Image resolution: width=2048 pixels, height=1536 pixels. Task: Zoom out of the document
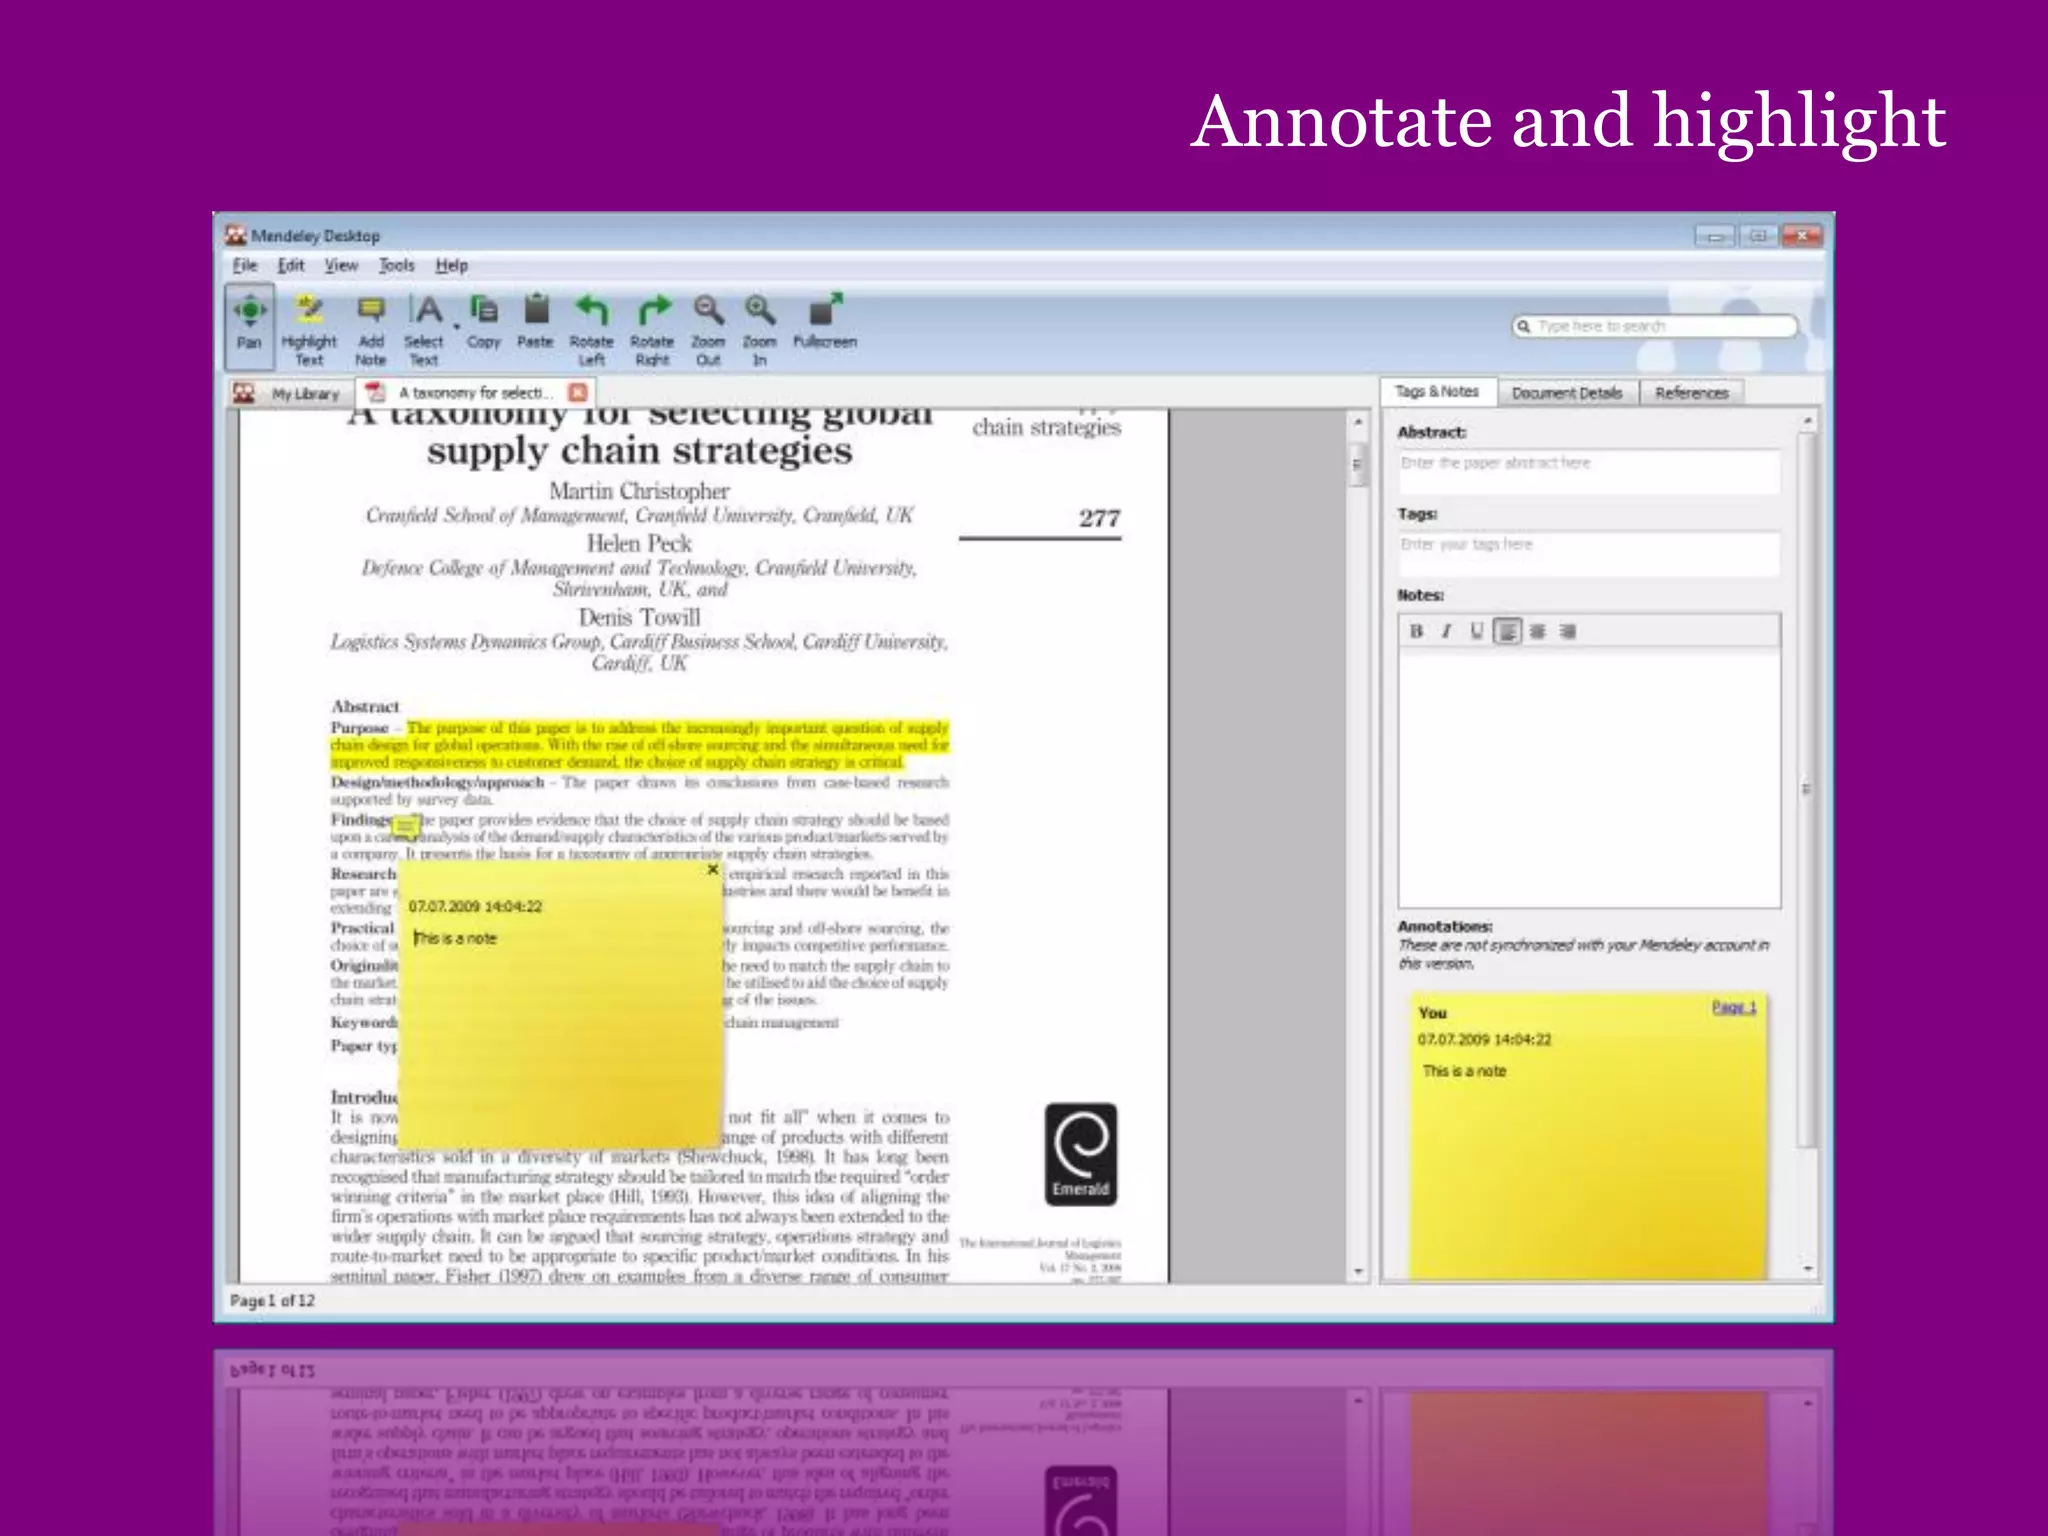[x=708, y=329]
